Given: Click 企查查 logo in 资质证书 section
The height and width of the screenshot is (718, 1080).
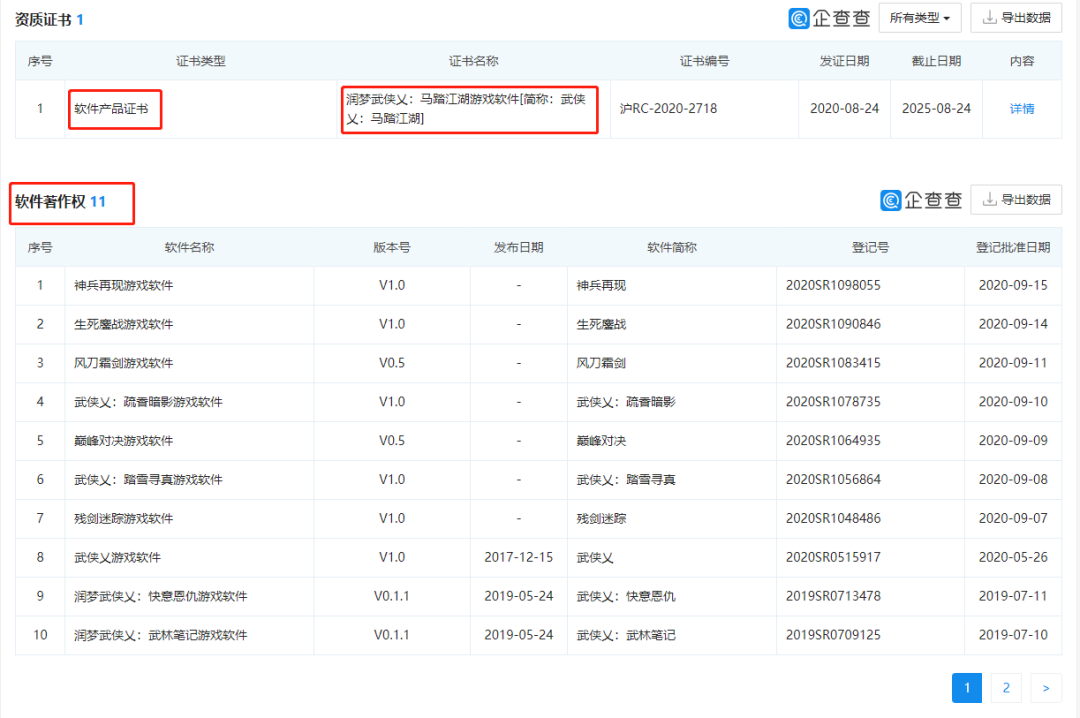Looking at the screenshot, I should pos(829,18).
